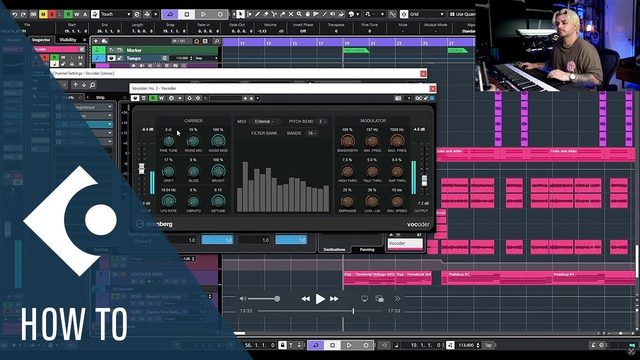The height and width of the screenshot is (360, 640).
Task: Select the Split scissors tool
Action: point(274,14)
